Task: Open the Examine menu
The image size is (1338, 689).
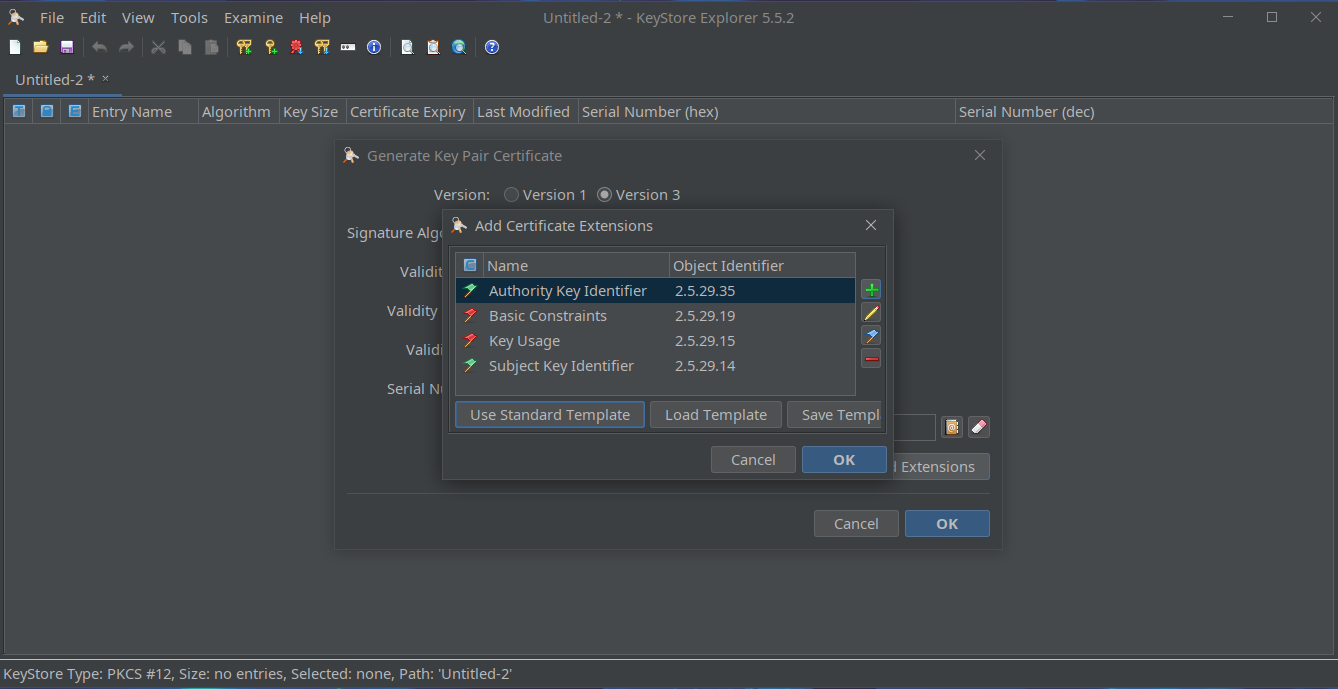Action: click(x=253, y=18)
